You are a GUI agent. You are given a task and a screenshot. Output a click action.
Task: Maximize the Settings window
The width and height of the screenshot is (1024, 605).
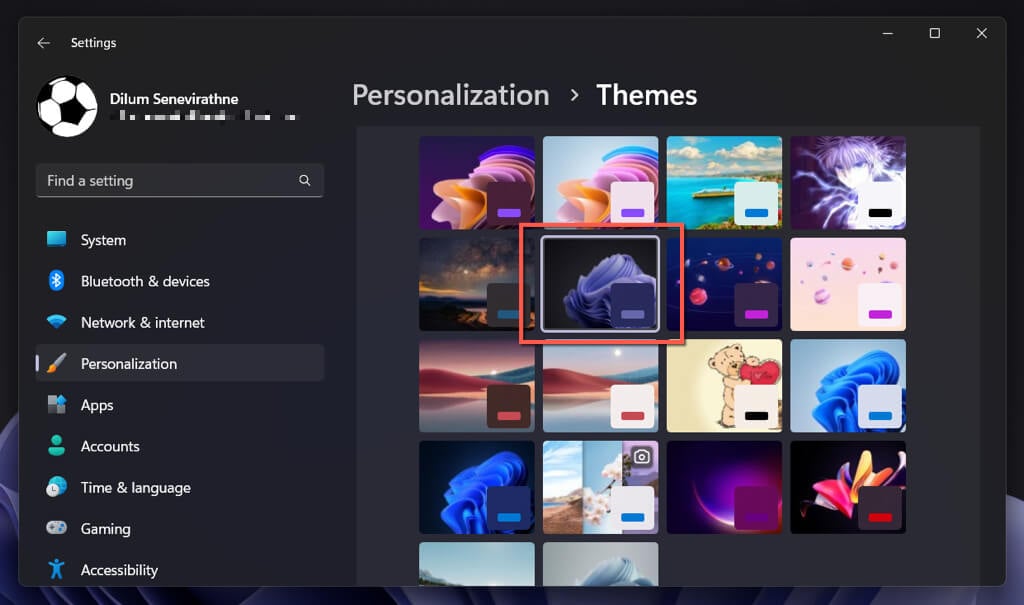click(935, 33)
